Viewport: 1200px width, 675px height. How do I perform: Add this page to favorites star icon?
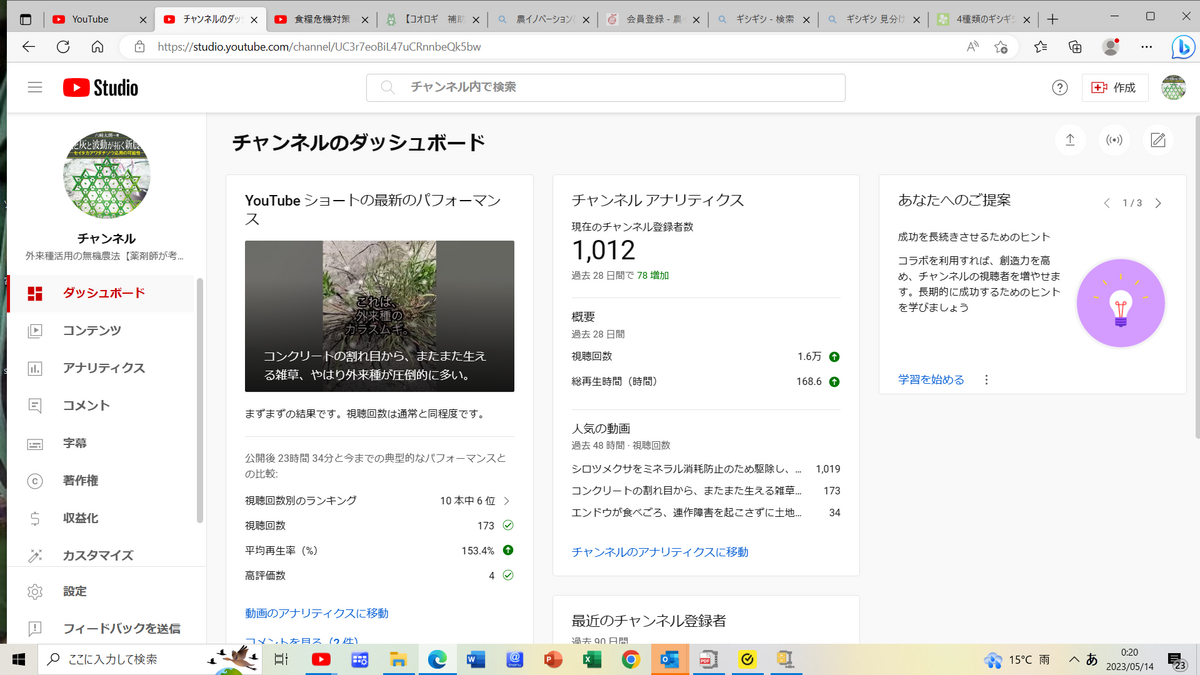(1001, 46)
